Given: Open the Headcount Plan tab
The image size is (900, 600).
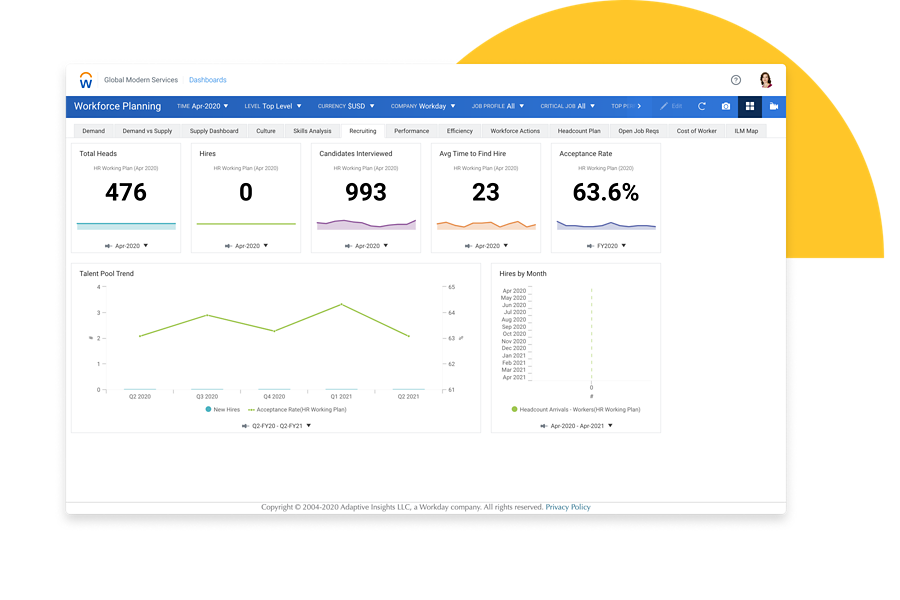Looking at the screenshot, I should coord(579,131).
